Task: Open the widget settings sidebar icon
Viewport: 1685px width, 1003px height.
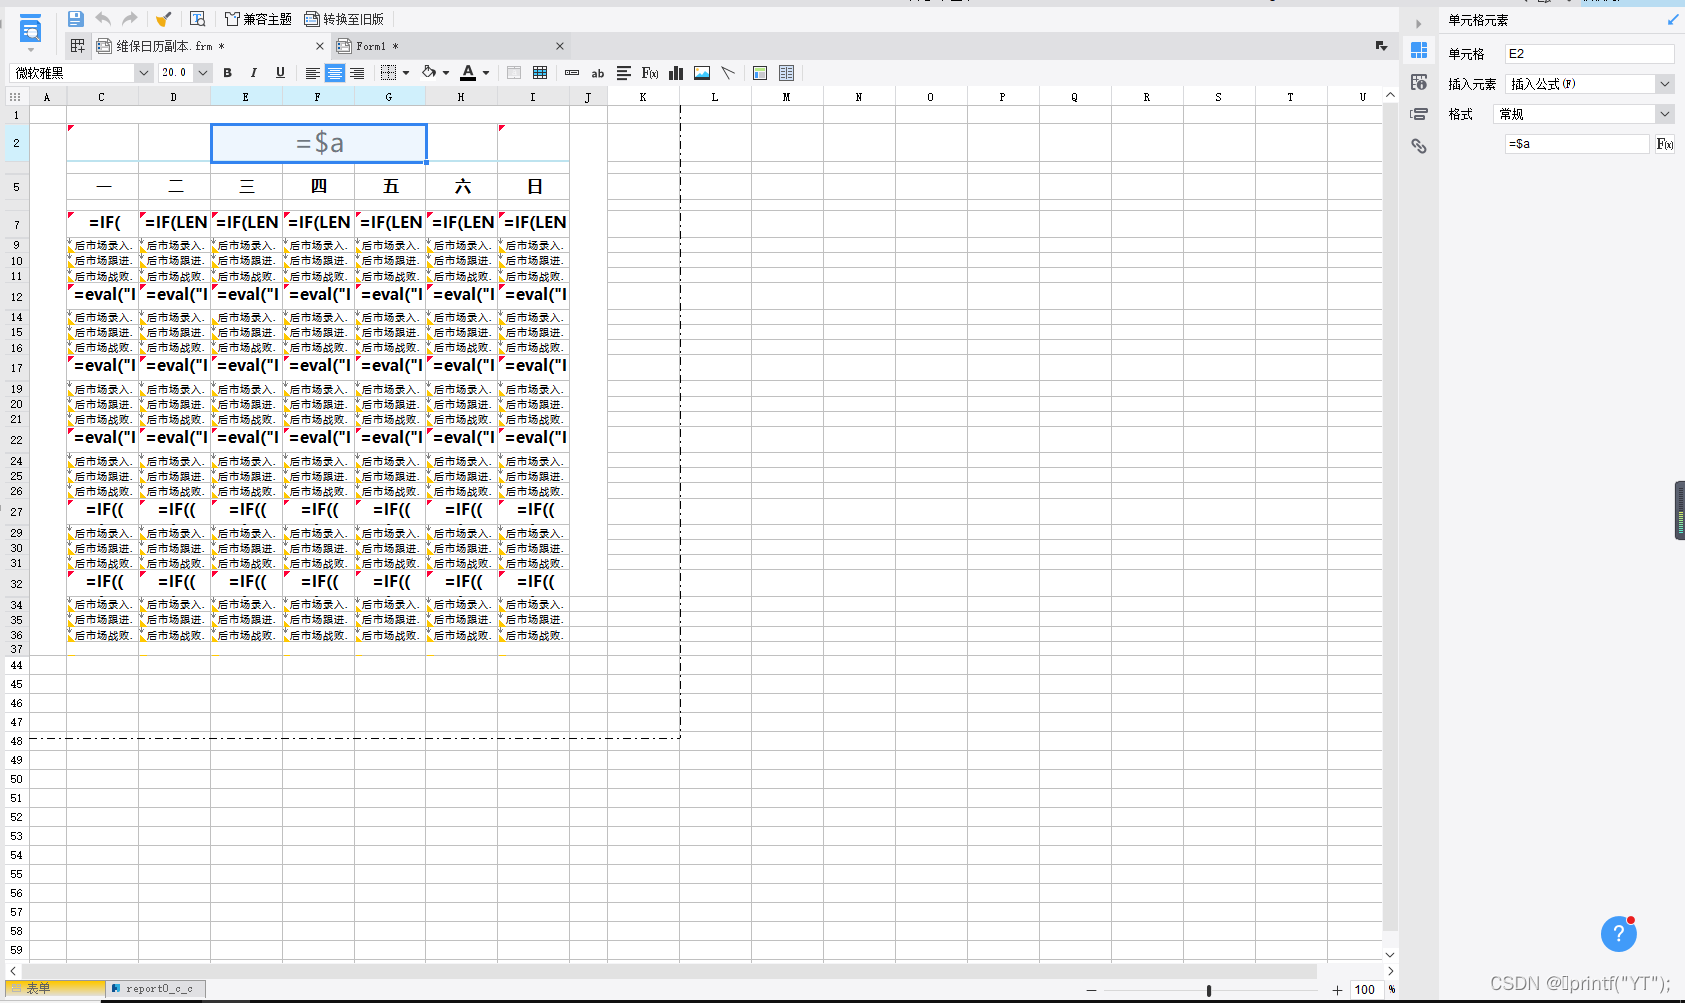Action: tap(1419, 114)
